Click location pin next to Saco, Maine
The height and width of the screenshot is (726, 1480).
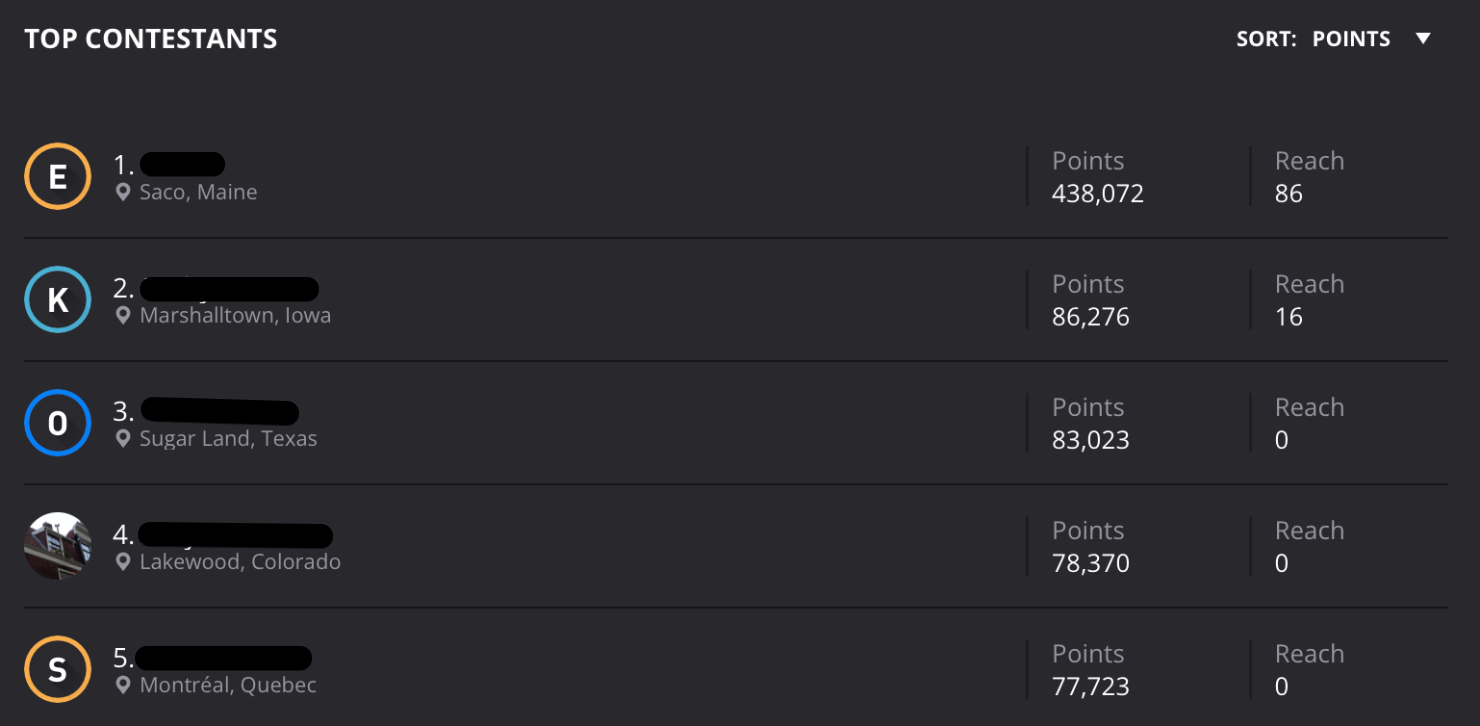tap(123, 192)
